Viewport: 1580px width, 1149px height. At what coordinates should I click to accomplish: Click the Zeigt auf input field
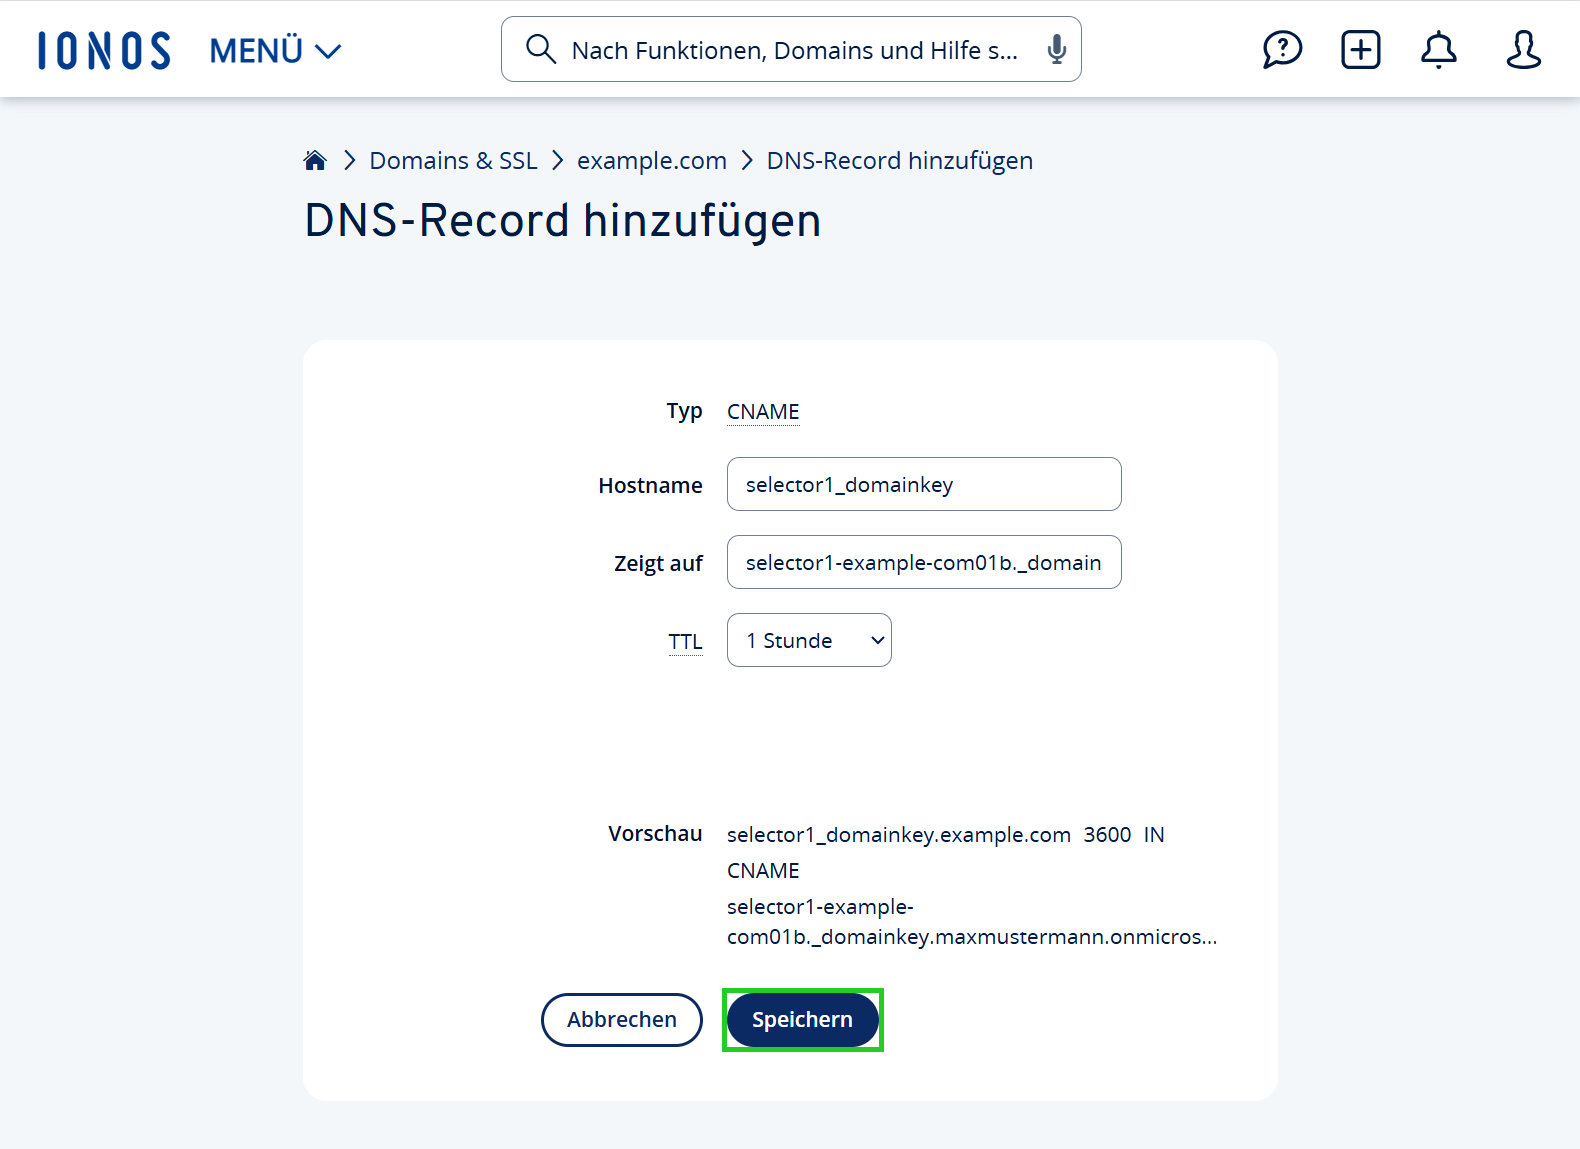click(x=924, y=562)
